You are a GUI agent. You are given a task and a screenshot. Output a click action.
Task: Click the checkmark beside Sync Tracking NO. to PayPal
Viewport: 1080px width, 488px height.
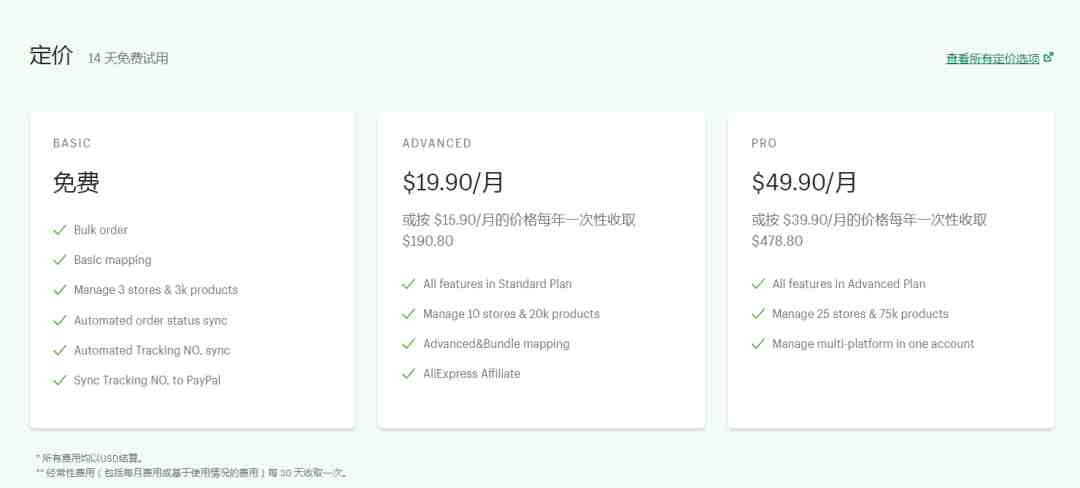click(60, 380)
